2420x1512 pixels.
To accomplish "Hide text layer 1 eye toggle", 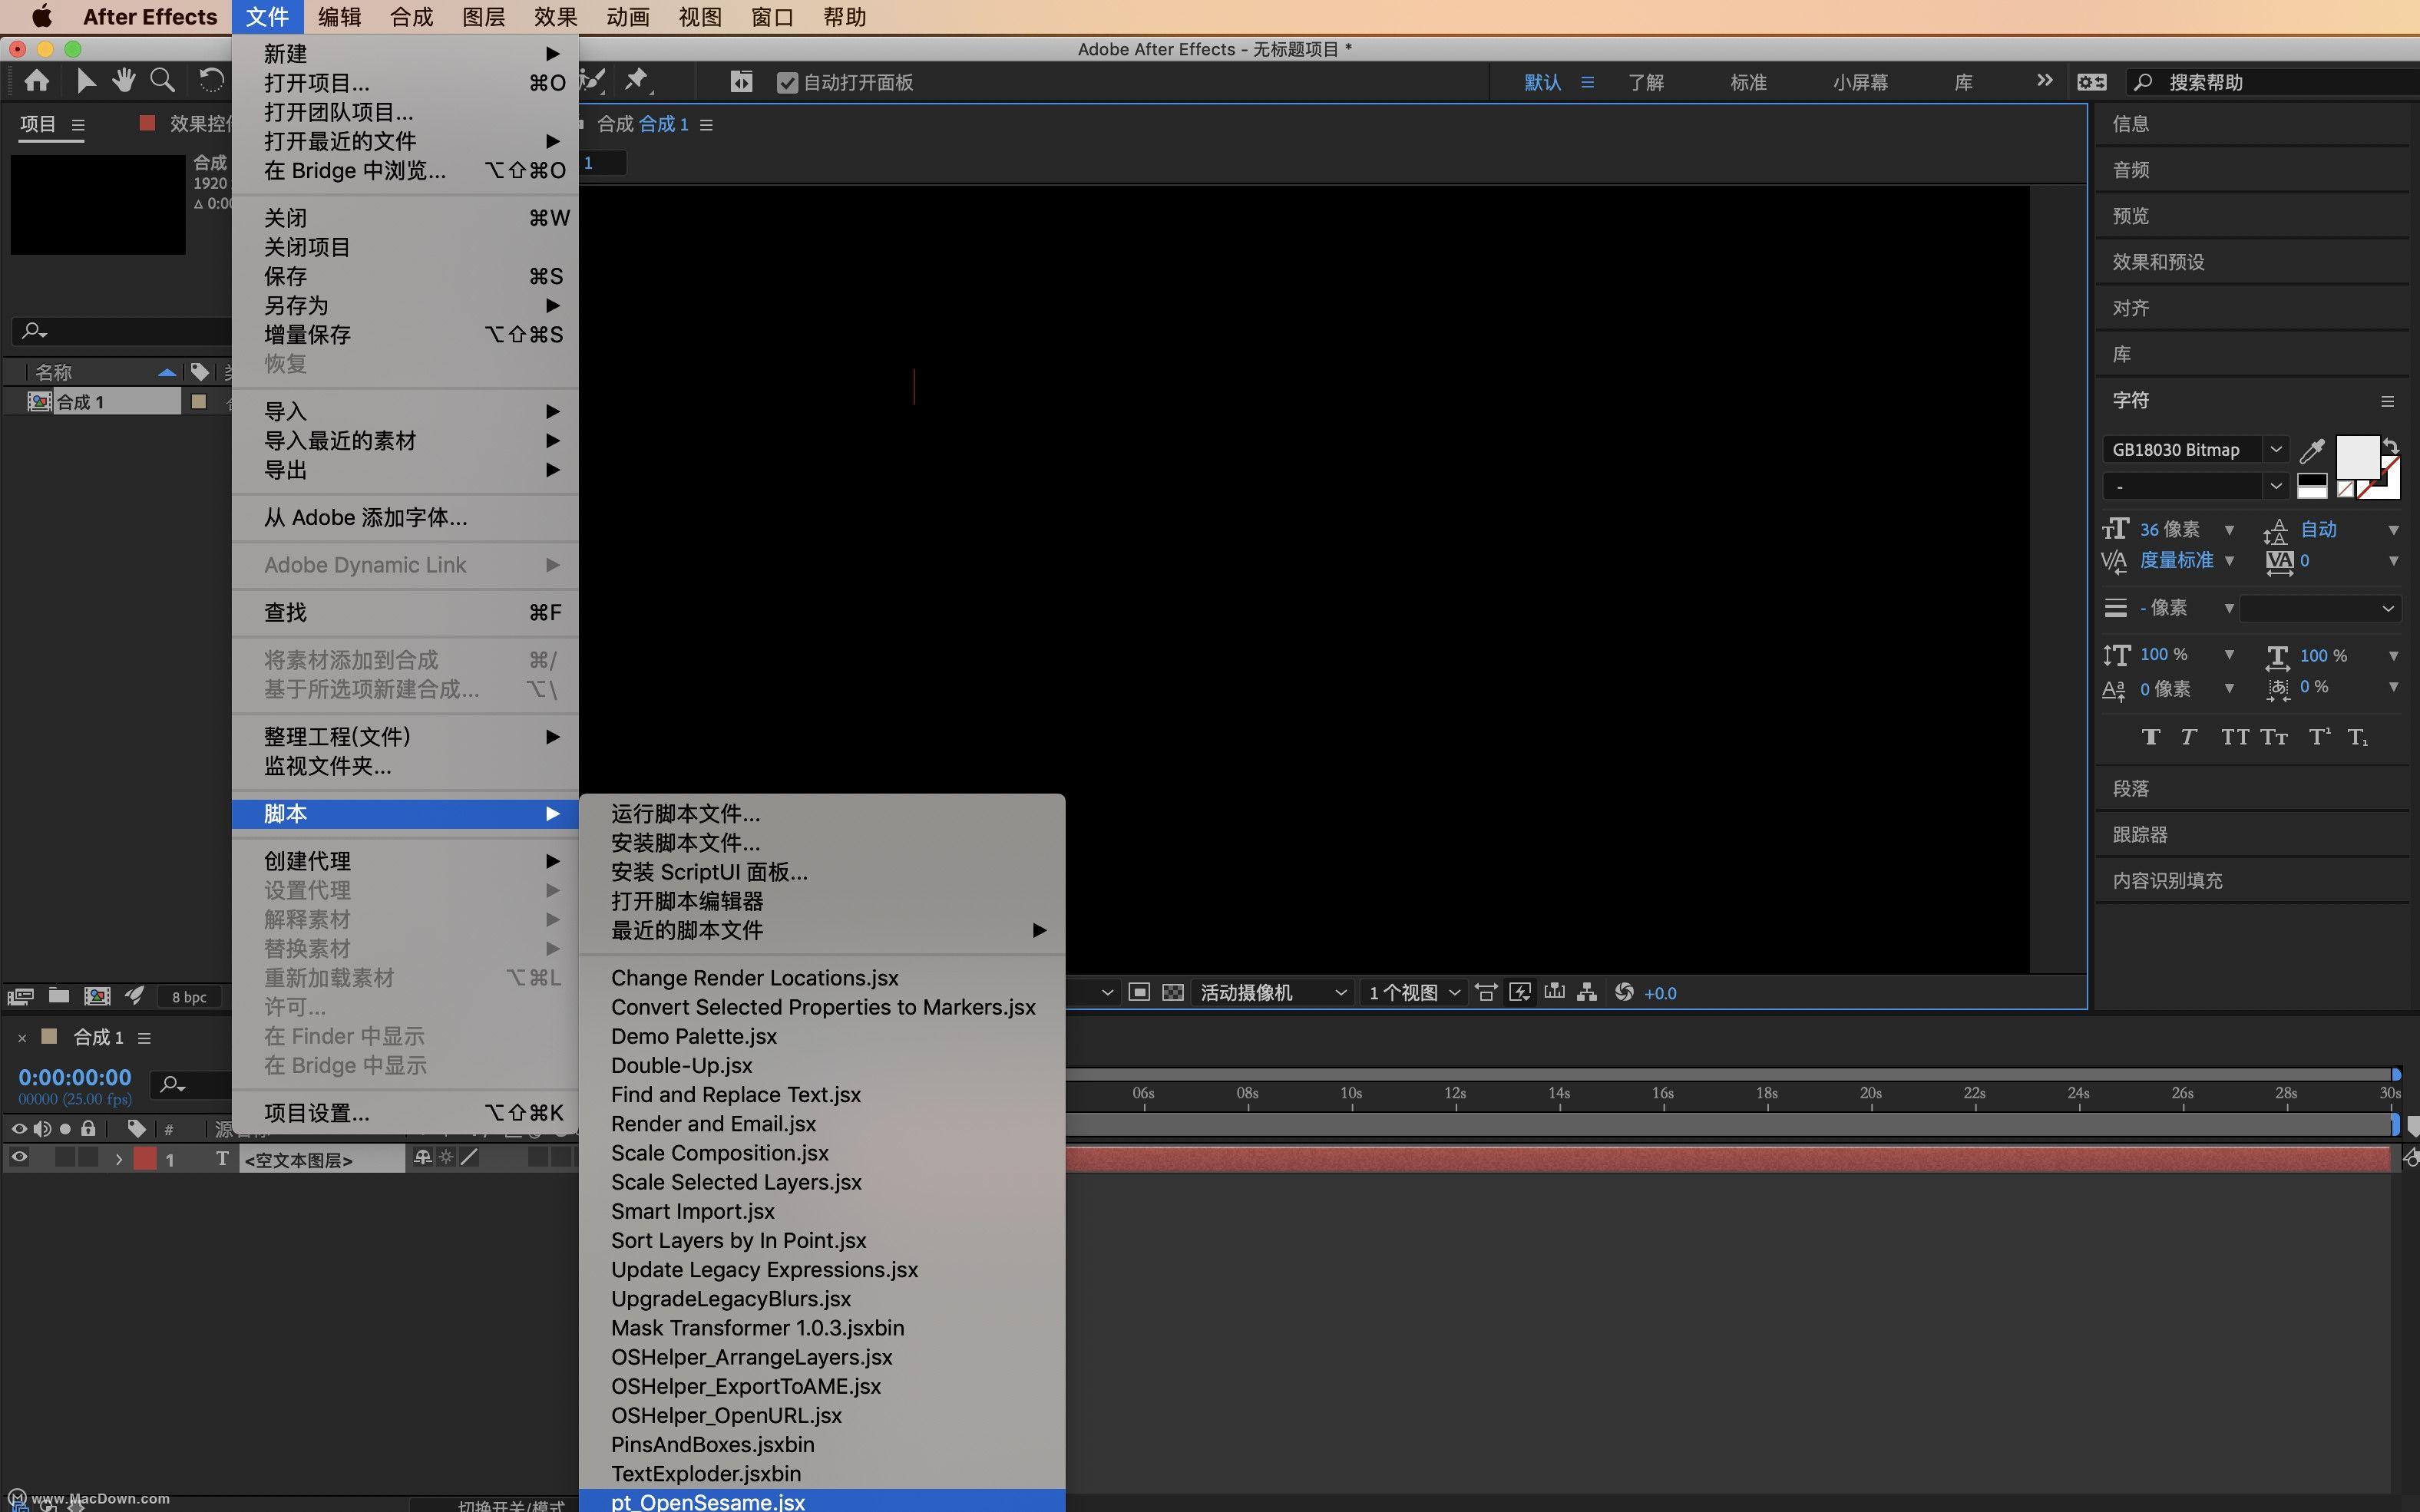I will [x=19, y=1158].
